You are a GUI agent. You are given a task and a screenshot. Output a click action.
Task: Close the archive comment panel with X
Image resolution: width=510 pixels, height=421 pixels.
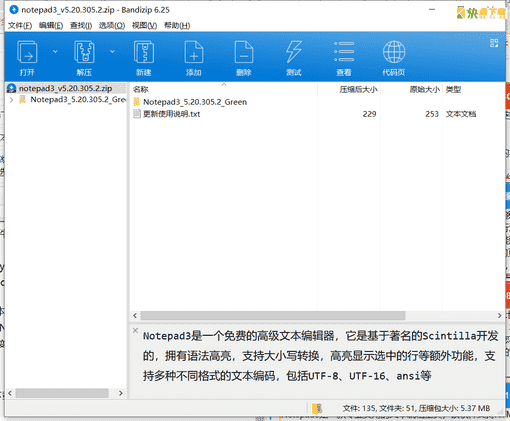pyautogui.click(x=135, y=330)
